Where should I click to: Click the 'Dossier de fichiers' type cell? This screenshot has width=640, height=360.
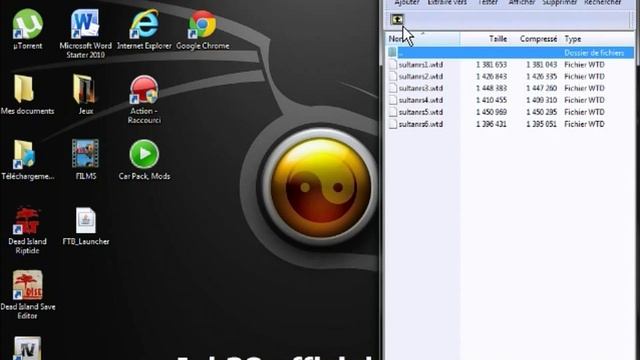(x=594, y=53)
